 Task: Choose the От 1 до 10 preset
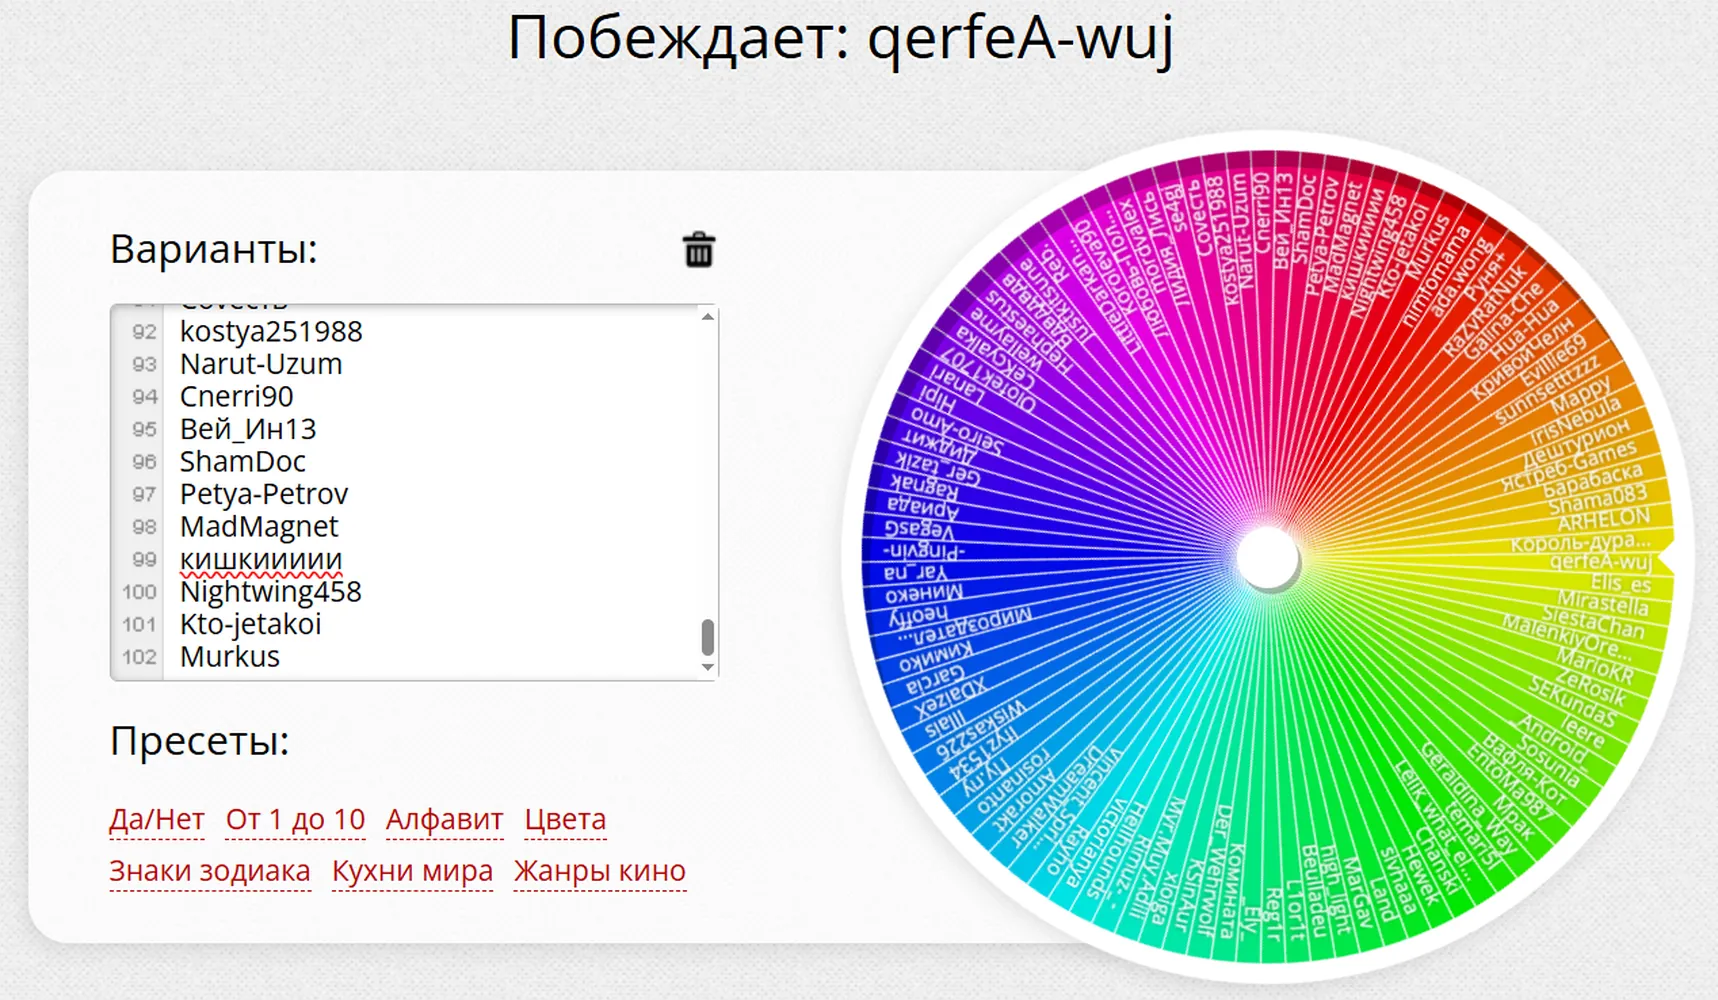(295, 819)
